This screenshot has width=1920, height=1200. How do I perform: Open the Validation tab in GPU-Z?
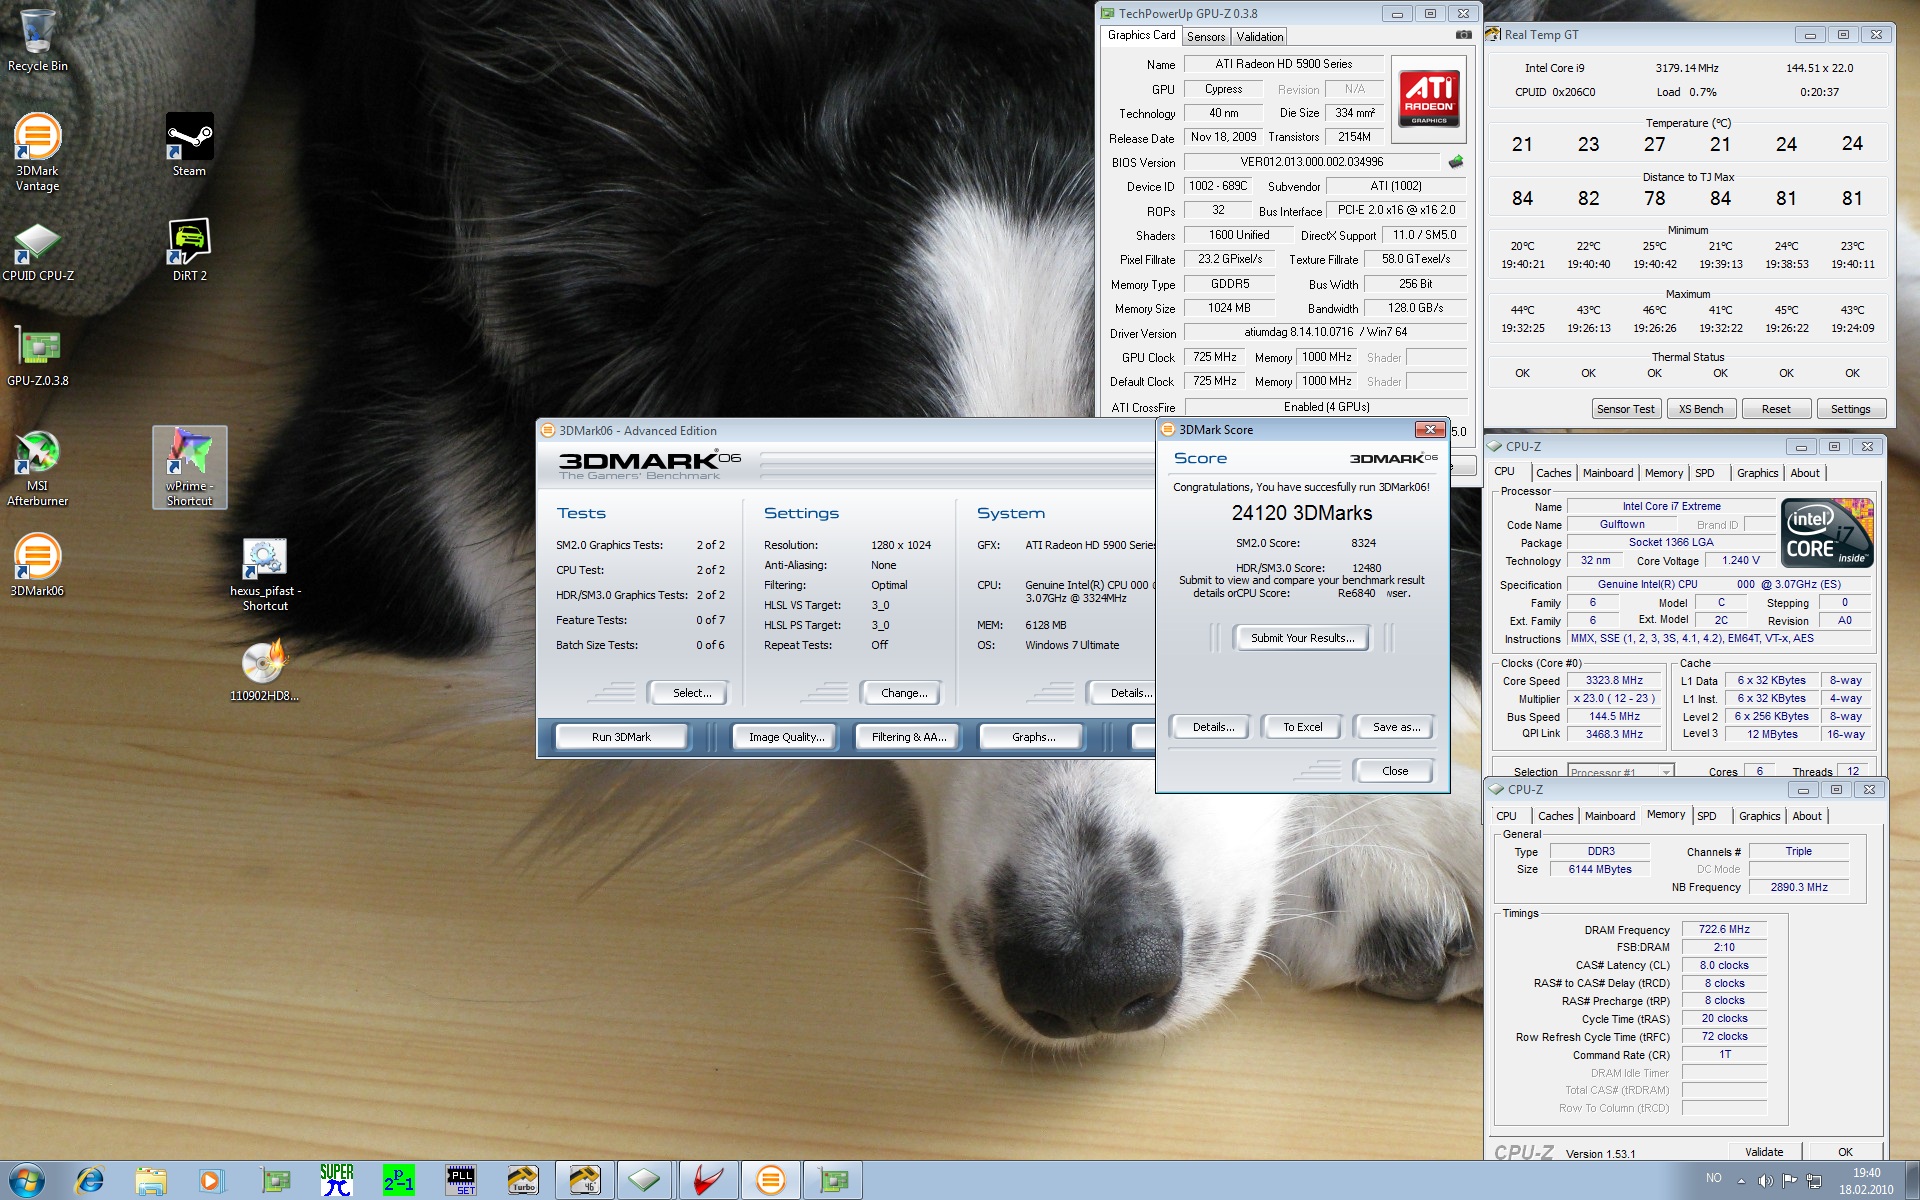[x=1259, y=36]
